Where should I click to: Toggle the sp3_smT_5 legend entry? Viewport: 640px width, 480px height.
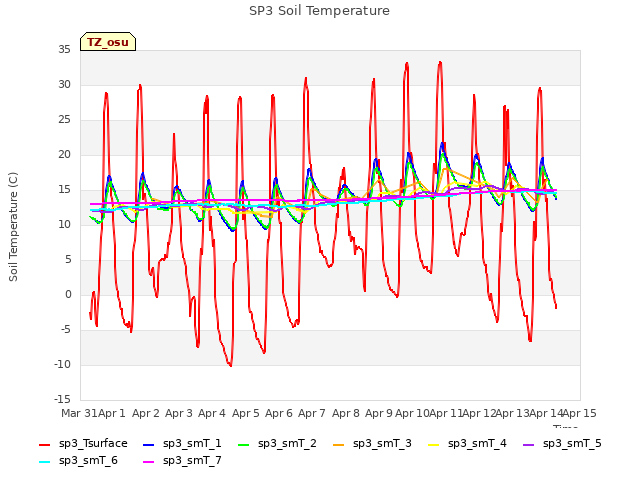562,444
